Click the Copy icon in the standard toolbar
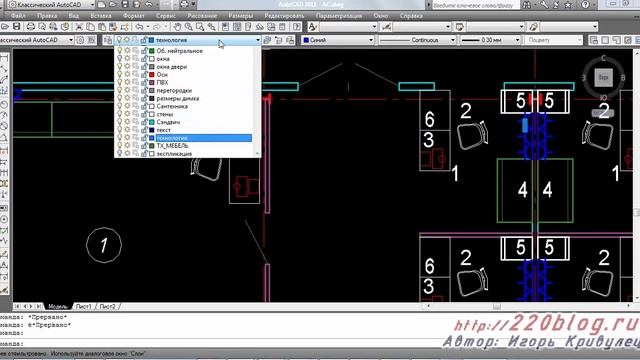This screenshot has height=360, width=640. click(90, 27)
